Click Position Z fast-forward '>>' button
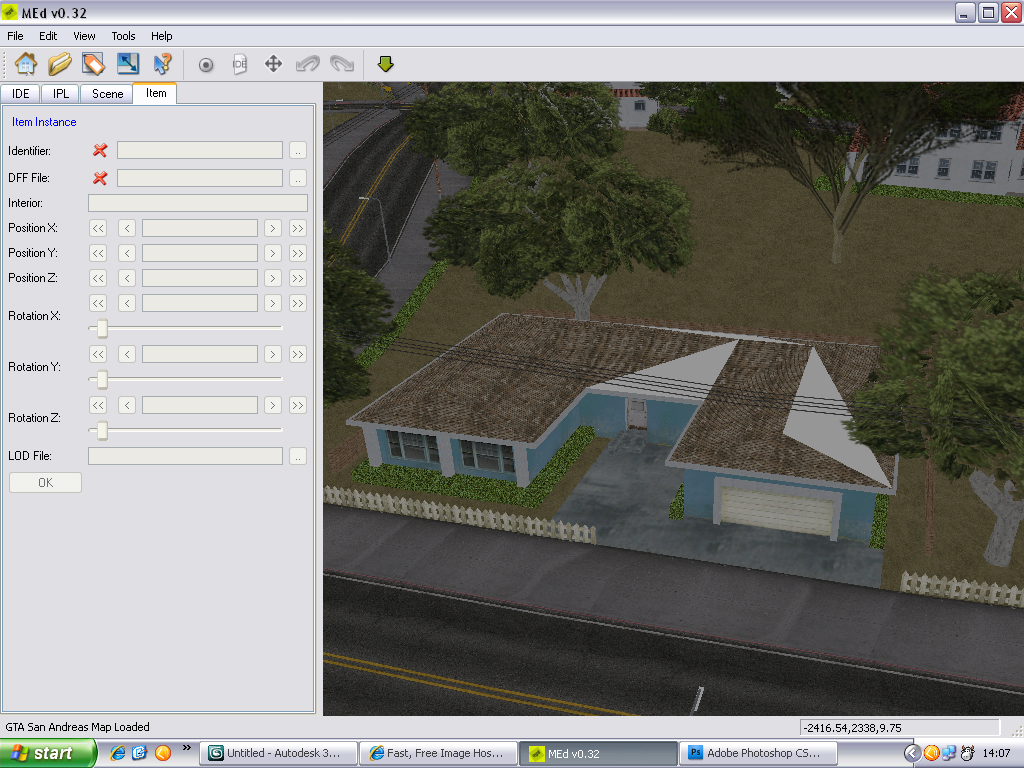Screen dimensions: 1024x768 point(298,278)
